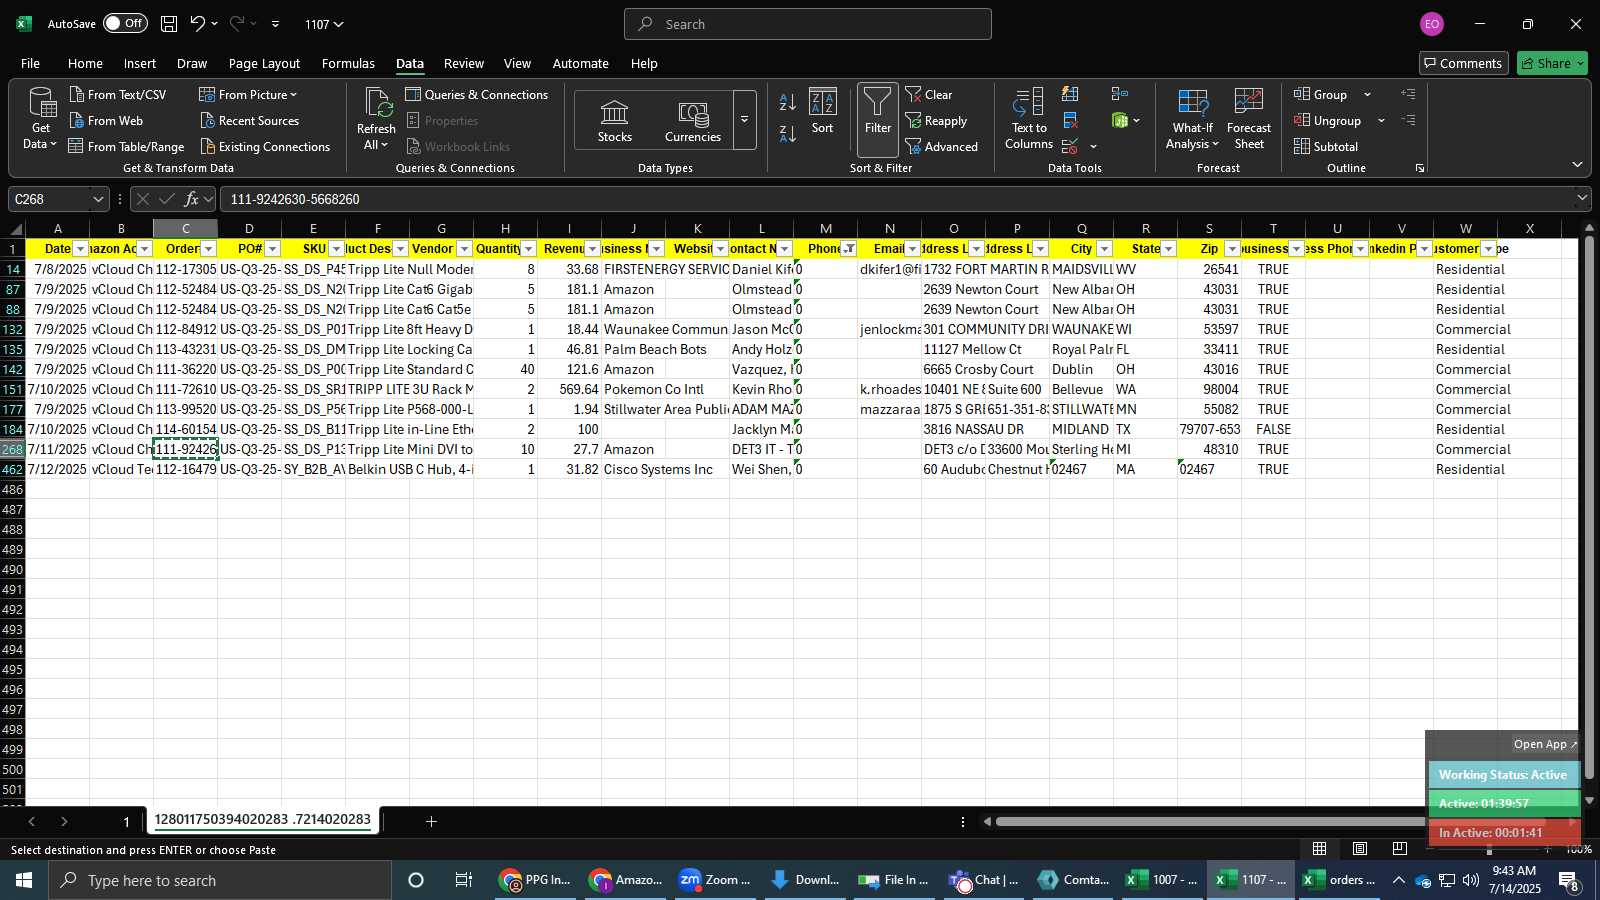
Task: Expand the Data Types gallery
Action: (744, 120)
